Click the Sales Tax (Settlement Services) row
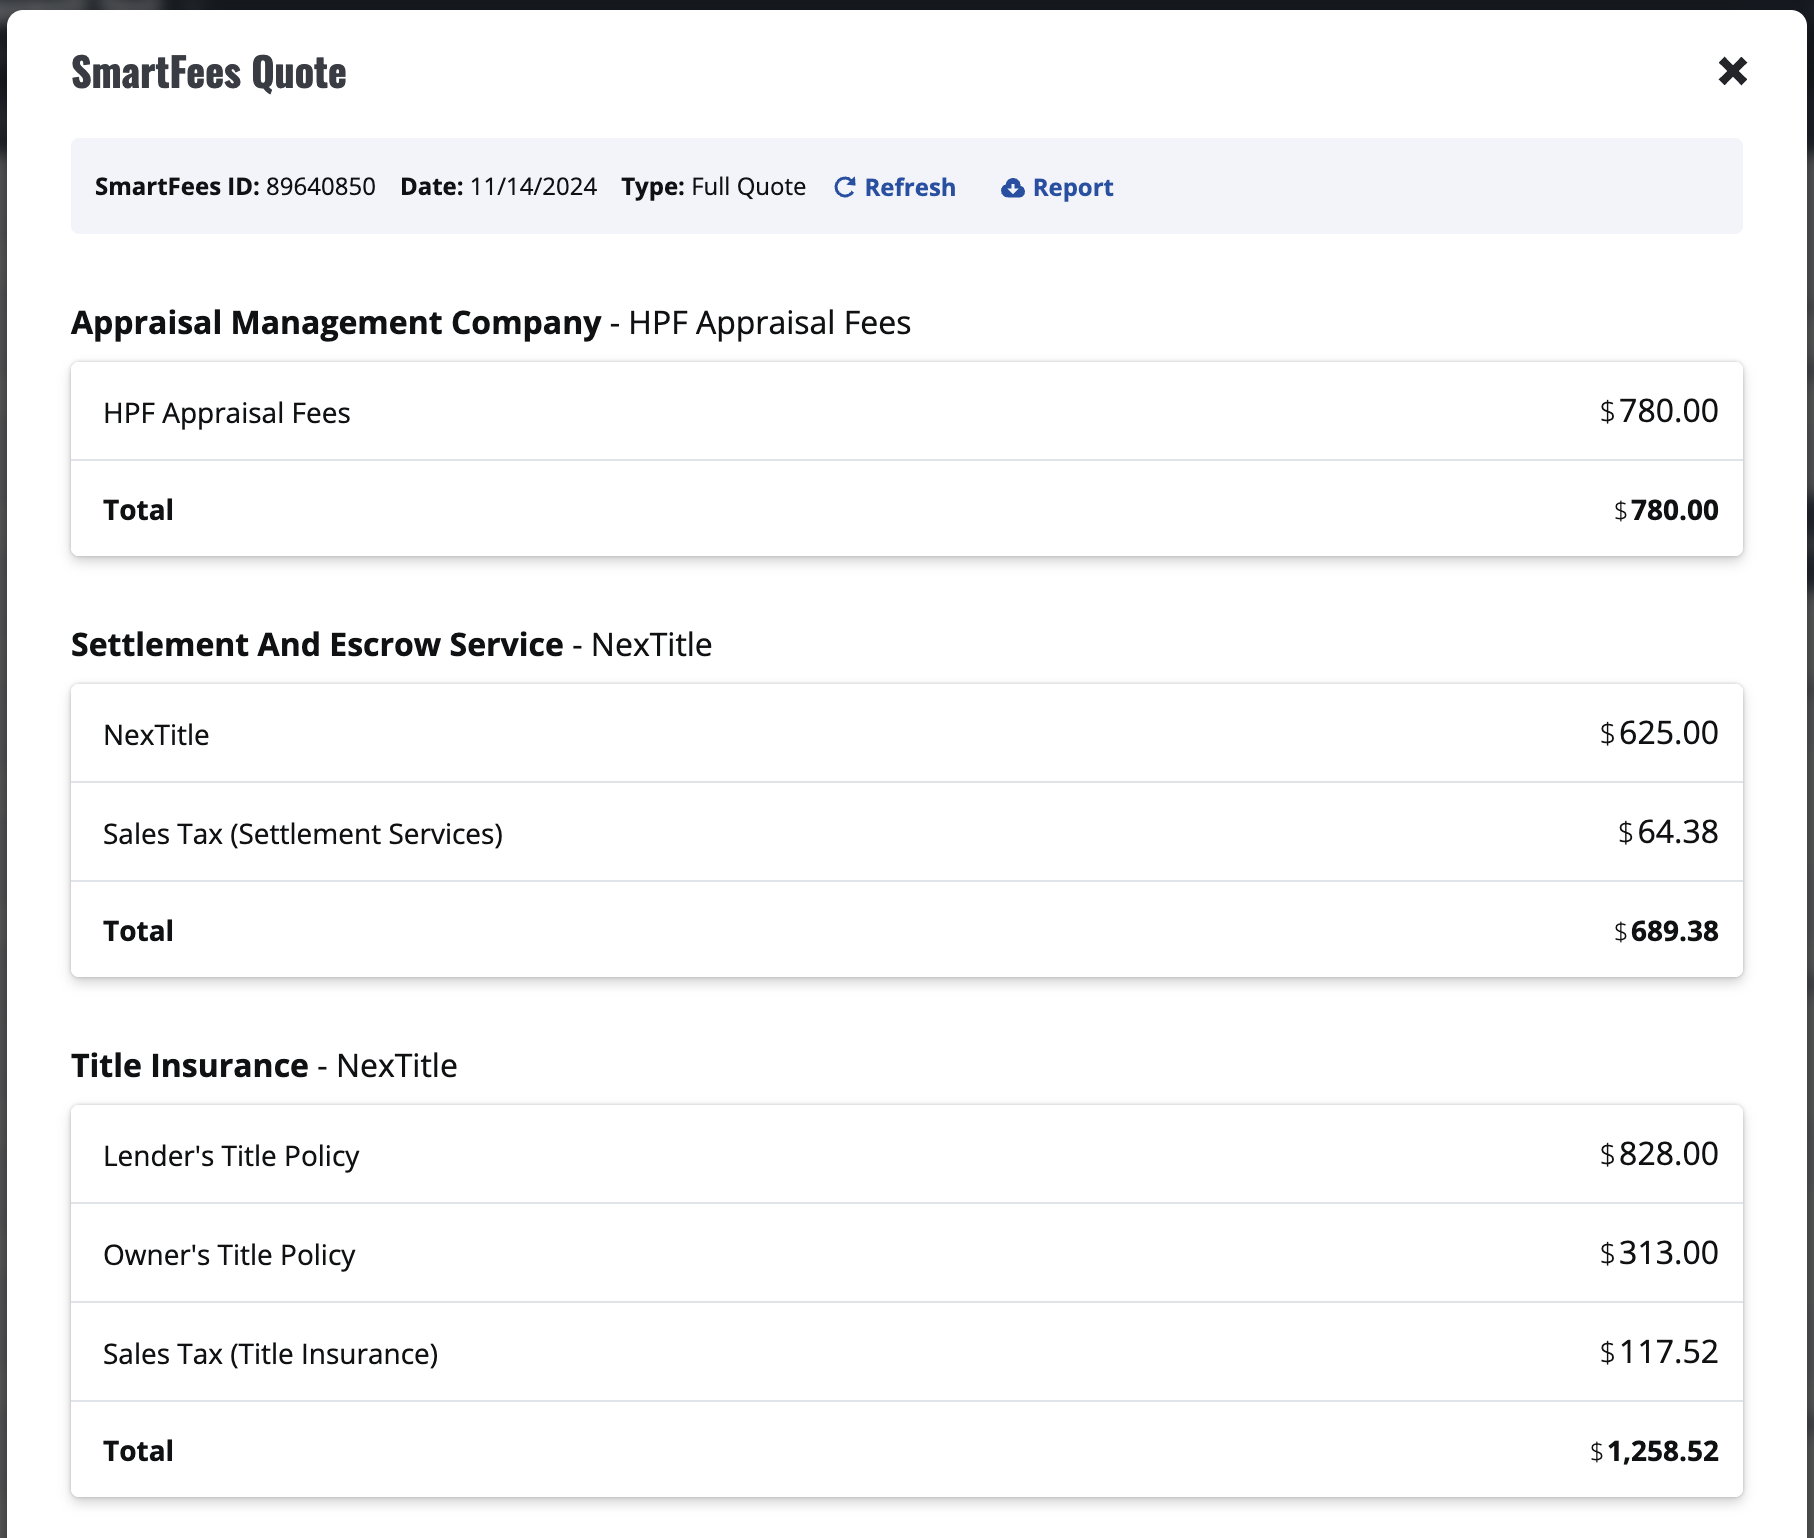The height and width of the screenshot is (1538, 1814). pyautogui.click(x=303, y=834)
